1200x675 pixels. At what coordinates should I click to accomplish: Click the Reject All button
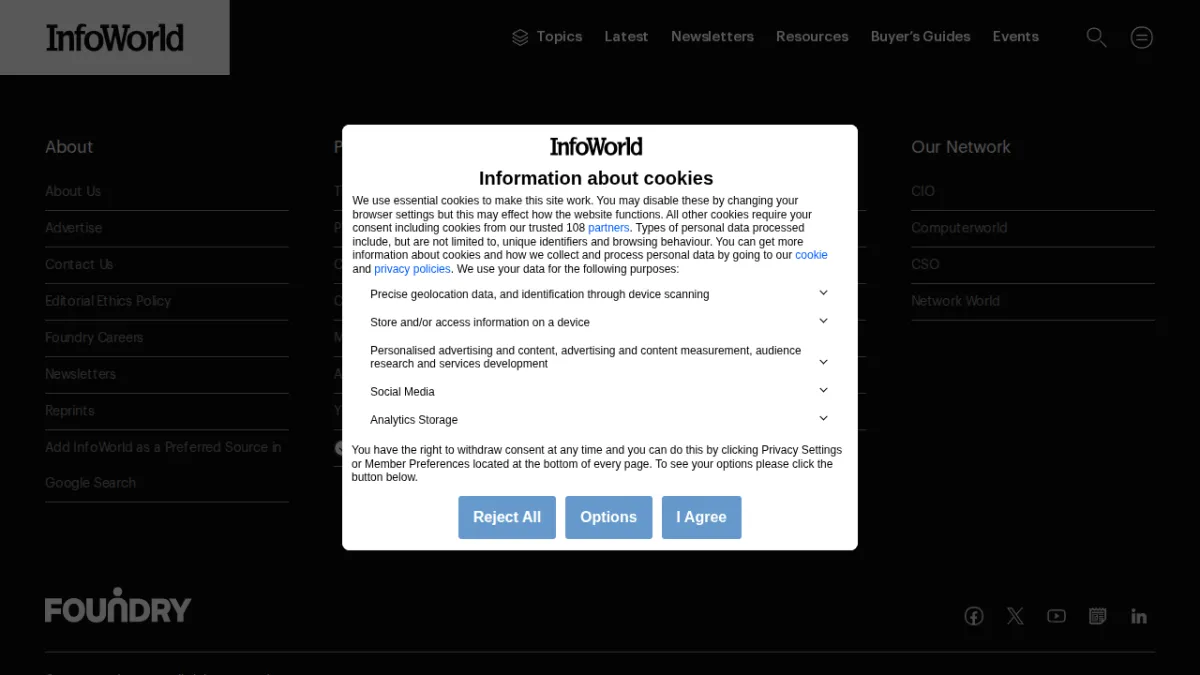tap(507, 517)
